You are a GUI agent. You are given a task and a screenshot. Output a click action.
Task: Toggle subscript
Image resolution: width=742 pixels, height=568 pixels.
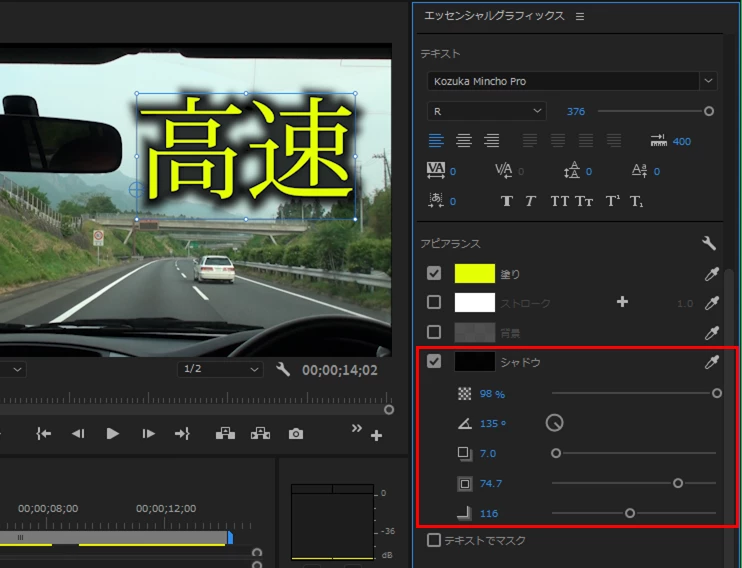(636, 202)
